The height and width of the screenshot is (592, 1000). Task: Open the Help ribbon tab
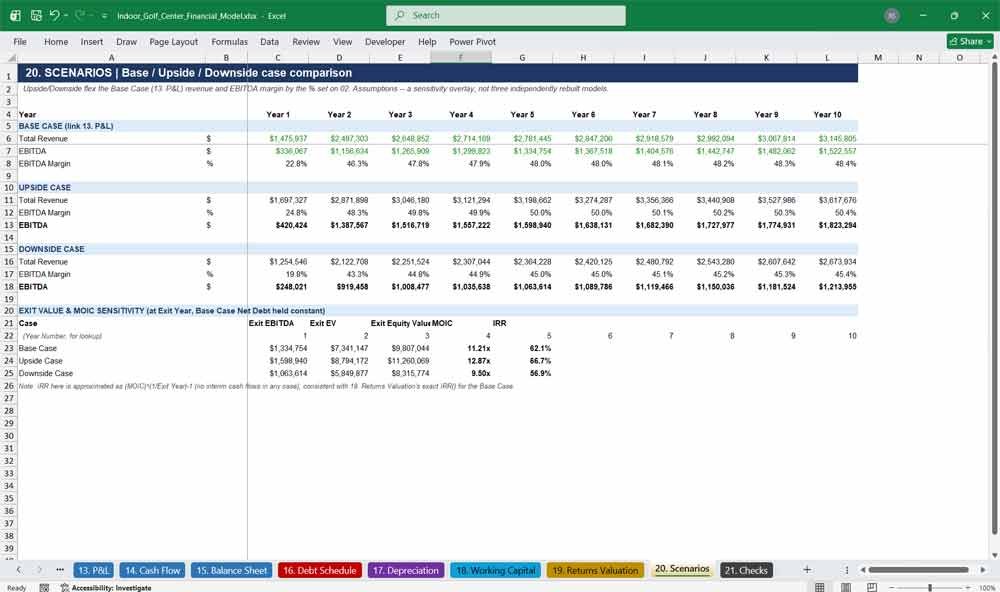(427, 41)
